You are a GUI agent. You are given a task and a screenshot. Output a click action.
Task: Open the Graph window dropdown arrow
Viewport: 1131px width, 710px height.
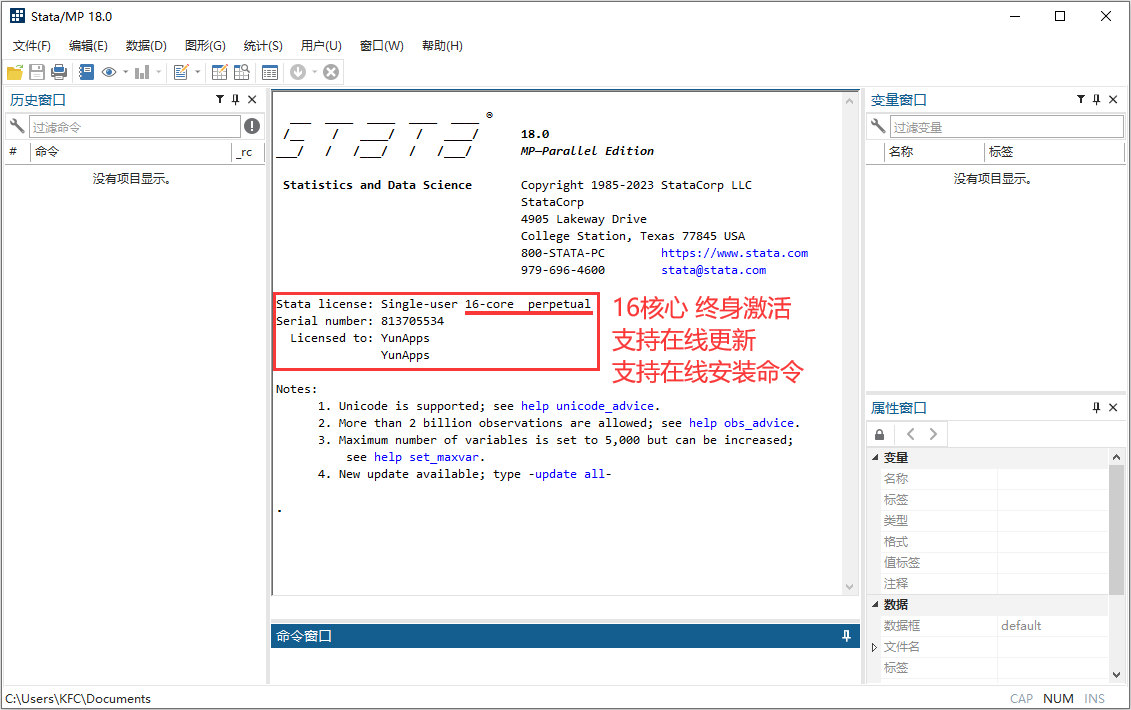(x=159, y=72)
